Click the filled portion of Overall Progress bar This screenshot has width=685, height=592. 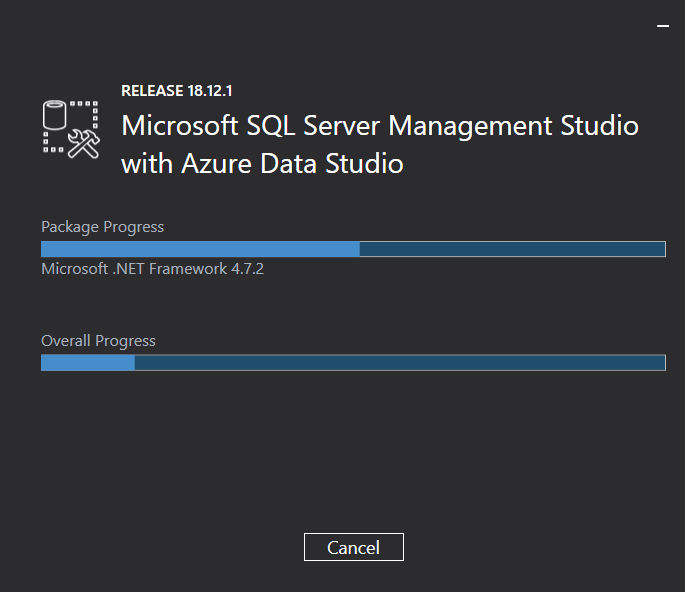(88, 363)
